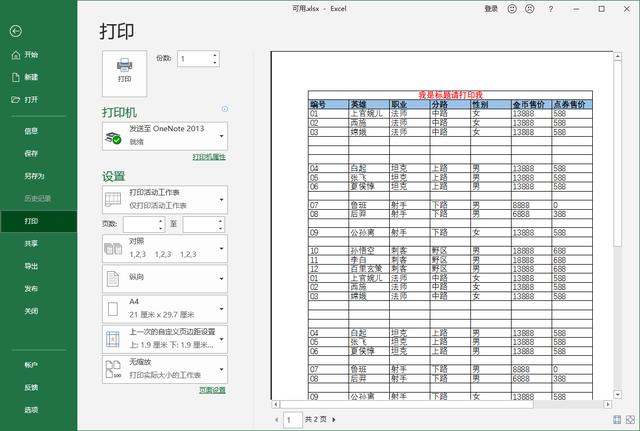
Task: Open the 反馈 page
Action: tap(31, 387)
